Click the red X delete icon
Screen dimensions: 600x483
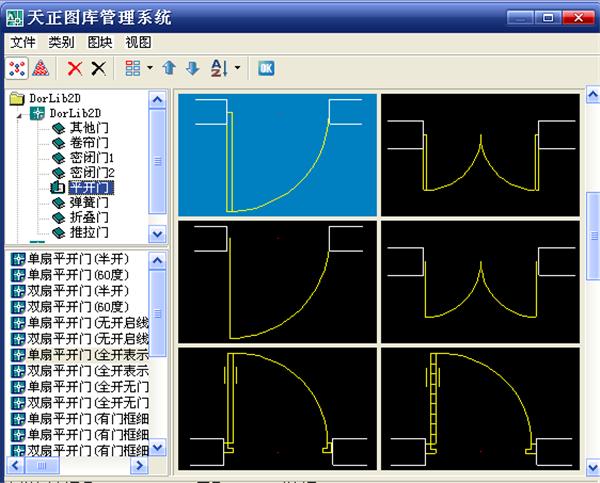[75, 69]
